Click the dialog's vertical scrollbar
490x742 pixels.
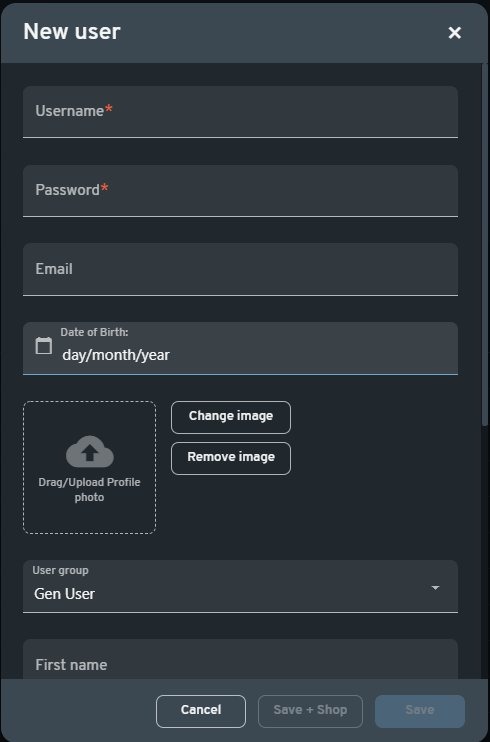484,244
